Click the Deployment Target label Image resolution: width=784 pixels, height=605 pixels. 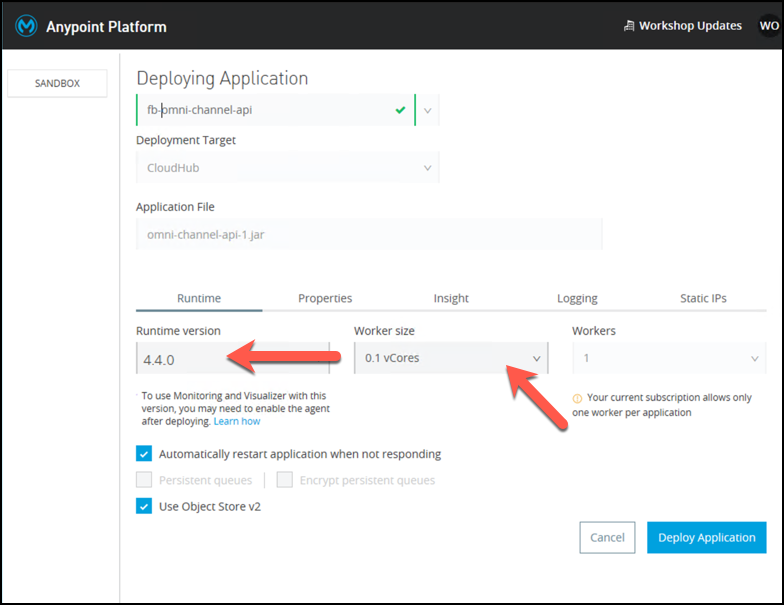(x=186, y=140)
